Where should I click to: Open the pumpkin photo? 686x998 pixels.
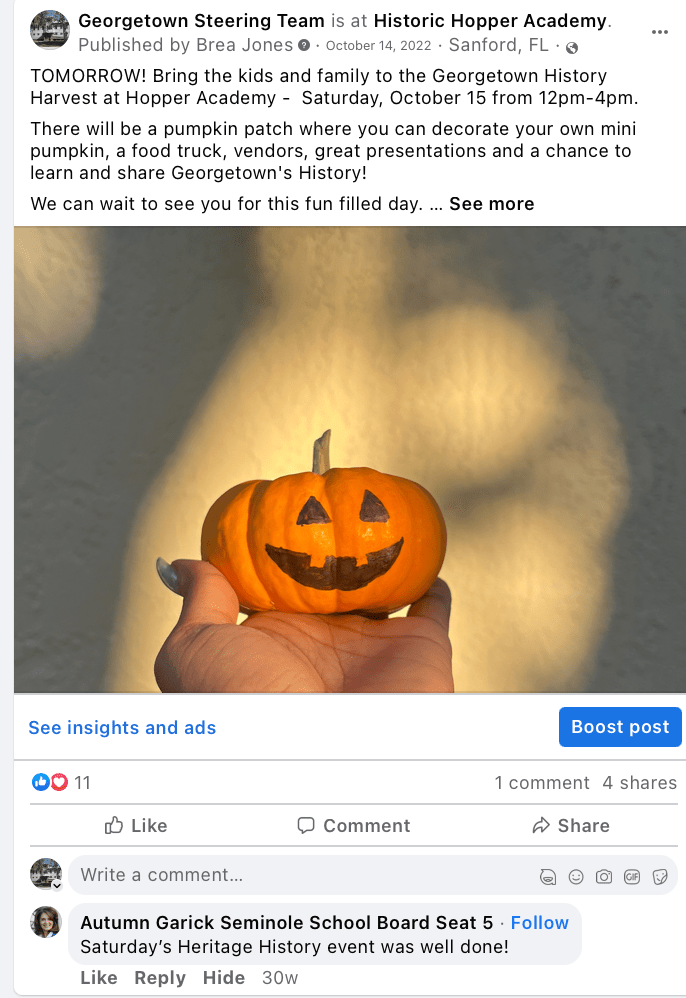point(350,460)
